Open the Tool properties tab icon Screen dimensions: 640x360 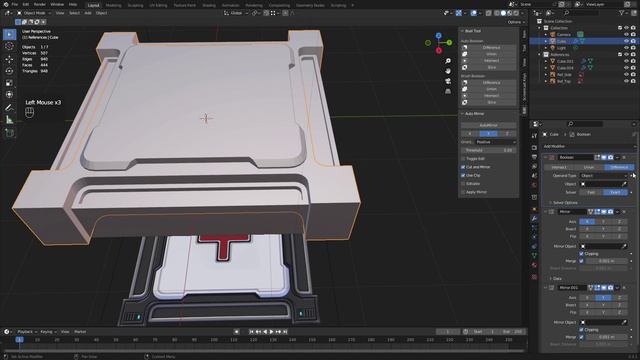tap(534, 136)
